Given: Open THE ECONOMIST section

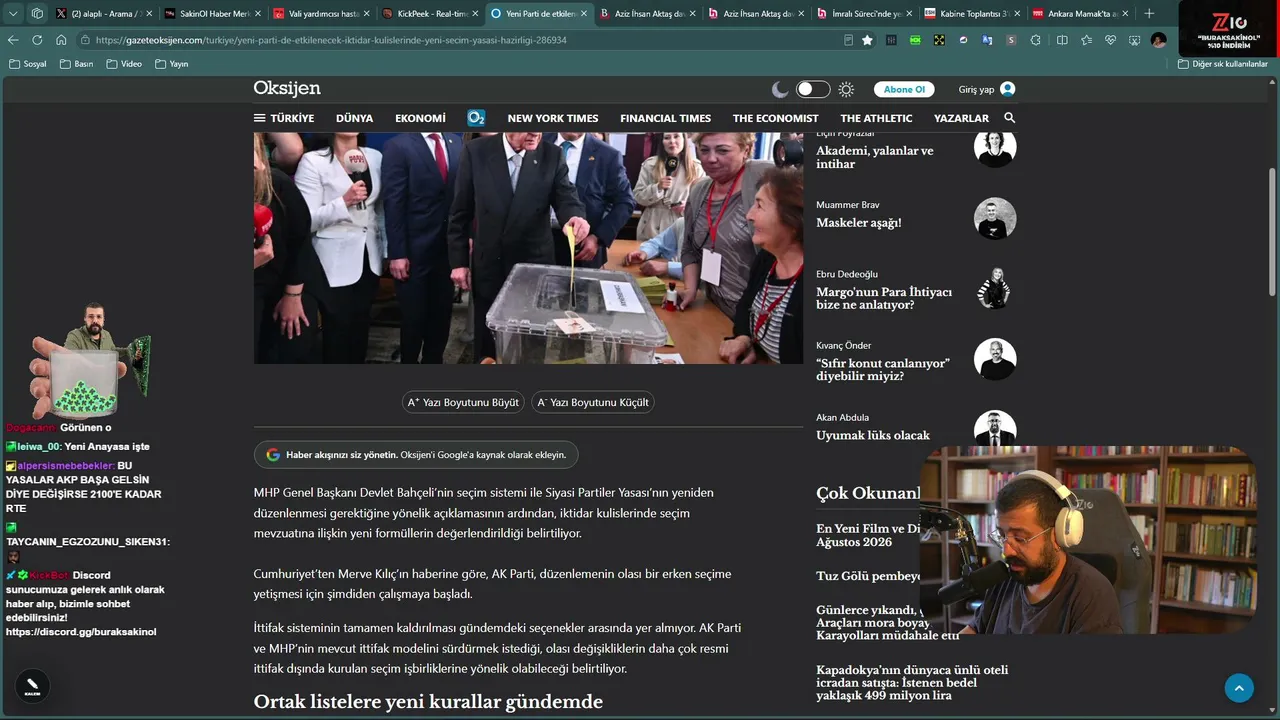Looking at the screenshot, I should [775, 118].
